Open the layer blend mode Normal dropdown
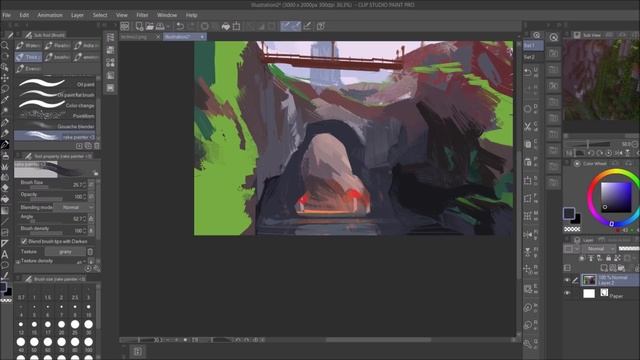640x360 pixels. point(599,249)
